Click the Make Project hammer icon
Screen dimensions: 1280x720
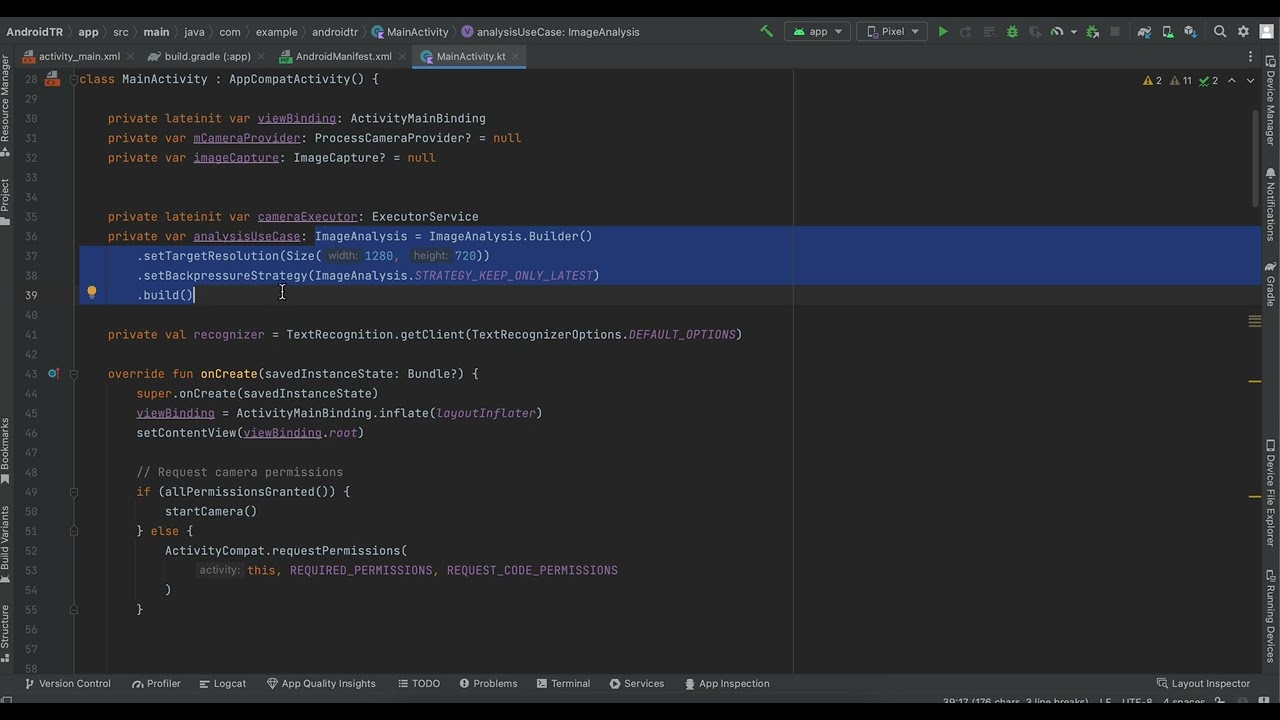point(767,31)
